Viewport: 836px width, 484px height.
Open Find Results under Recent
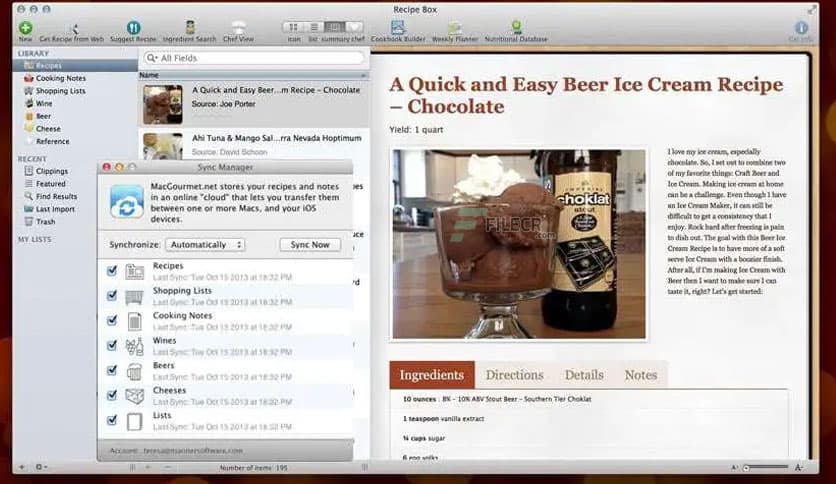pyautogui.click(x=56, y=196)
